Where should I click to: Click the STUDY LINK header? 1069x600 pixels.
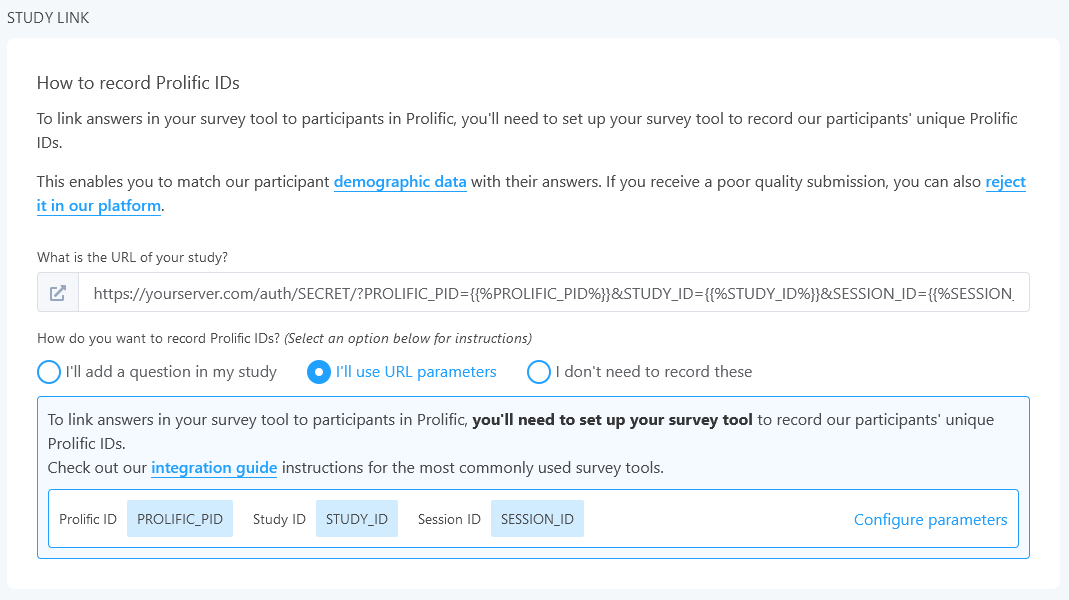tap(48, 17)
